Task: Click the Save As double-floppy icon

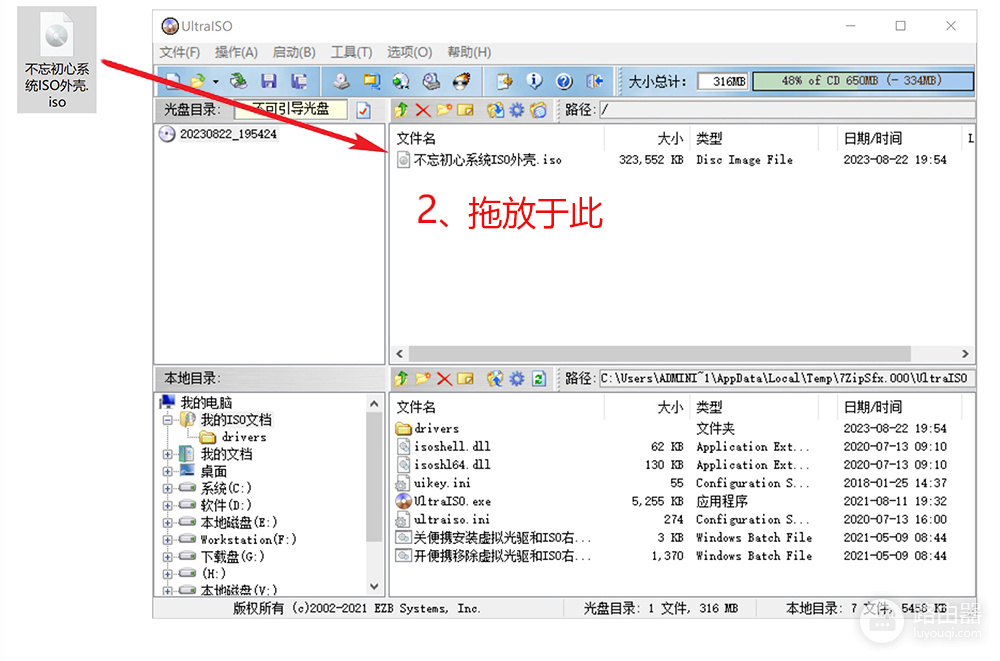Action: [298, 81]
